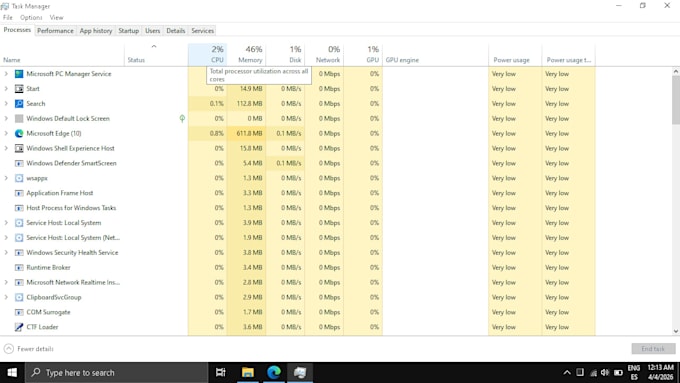Click the ENG ES language indicator
The height and width of the screenshot is (383, 680).
tap(634, 372)
